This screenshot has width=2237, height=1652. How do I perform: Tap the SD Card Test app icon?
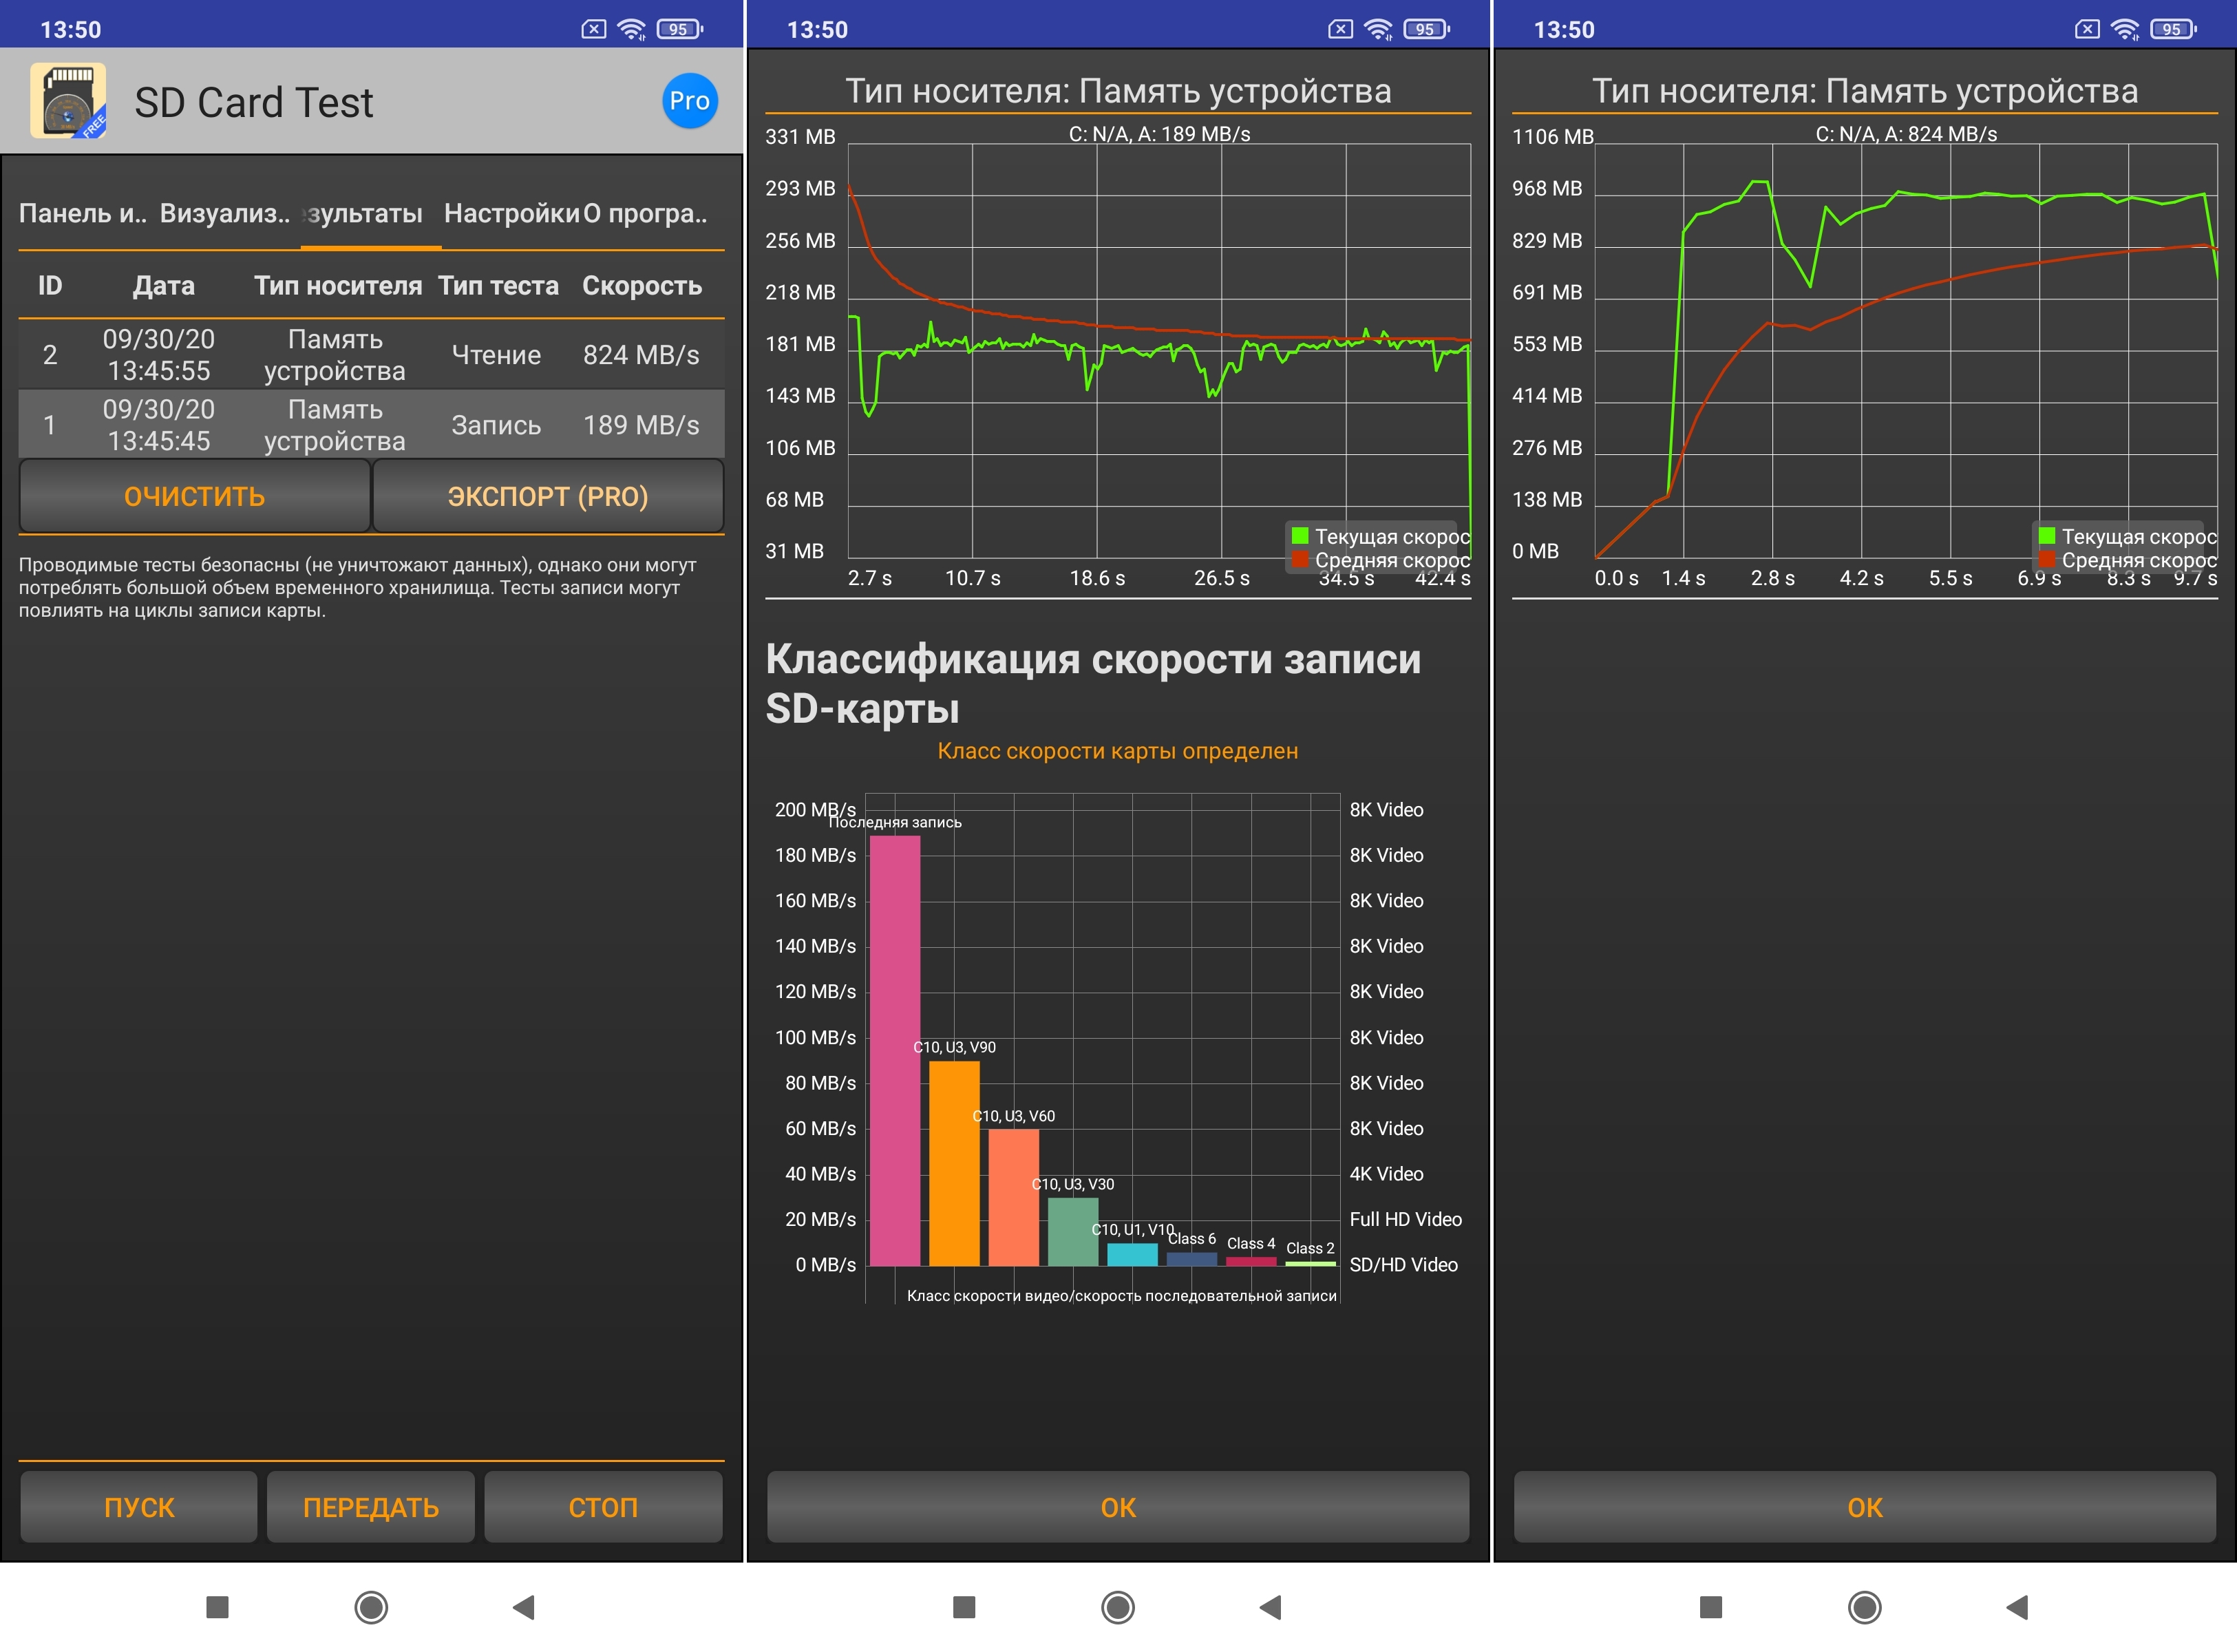tap(68, 101)
